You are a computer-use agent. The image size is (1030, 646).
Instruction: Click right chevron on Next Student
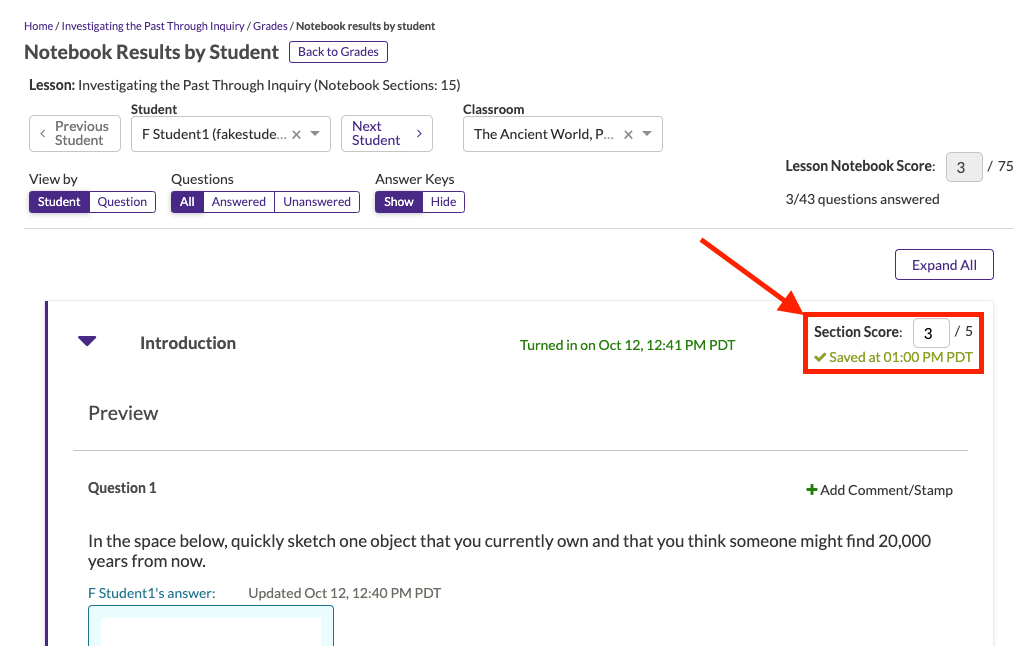tap(418, 134)
